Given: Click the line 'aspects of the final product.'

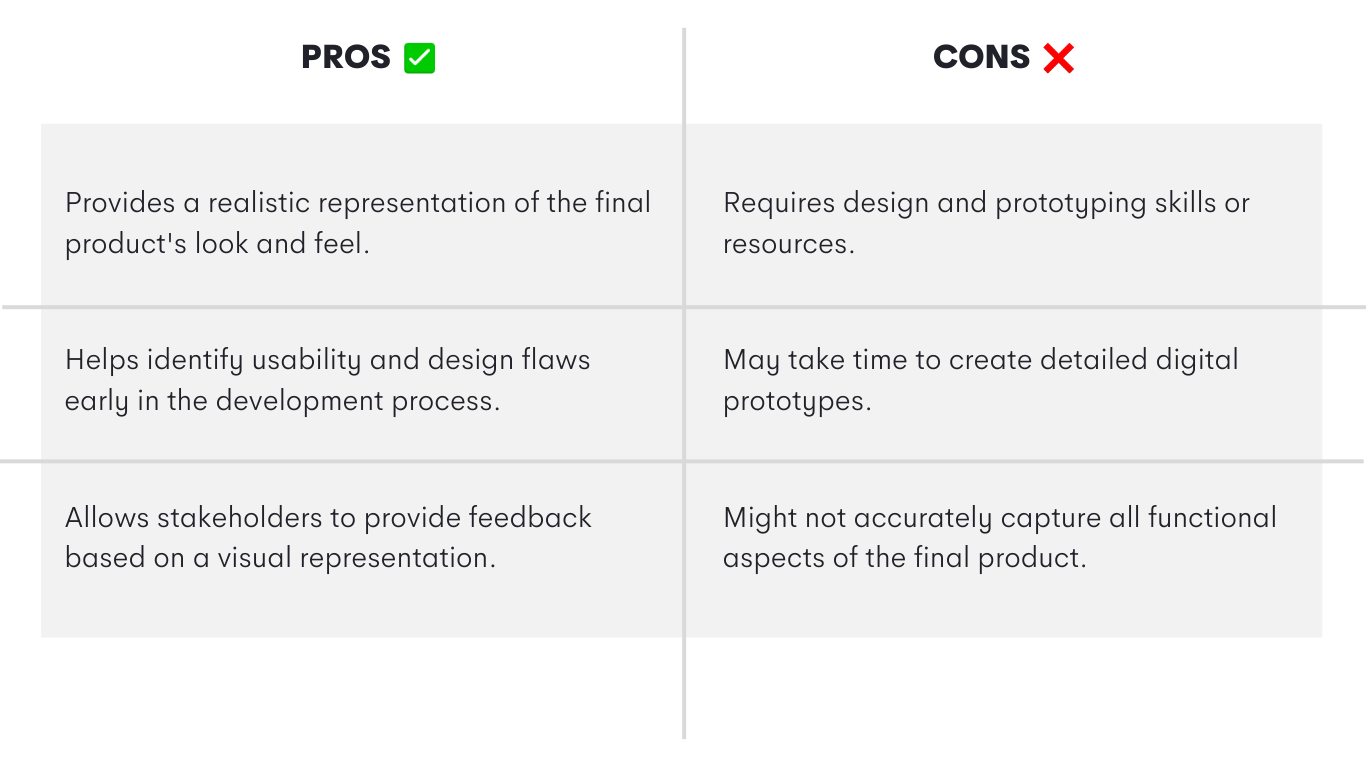Looking at the screenshot, I should (905, 558).
